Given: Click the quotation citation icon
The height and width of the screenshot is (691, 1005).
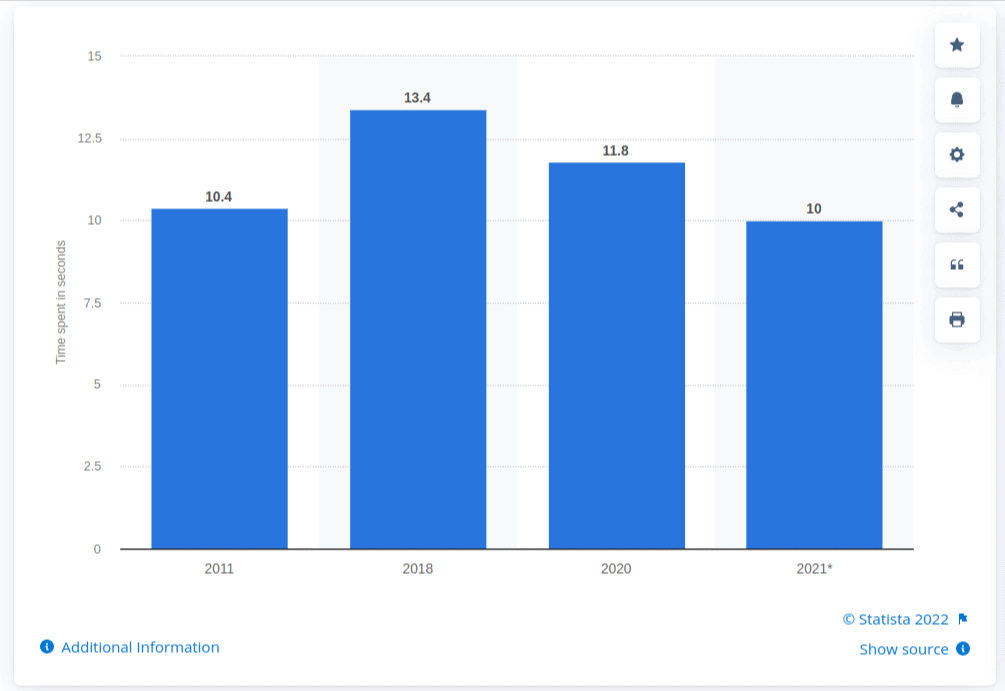Looking at the screenshot, I should pos(957,265).
